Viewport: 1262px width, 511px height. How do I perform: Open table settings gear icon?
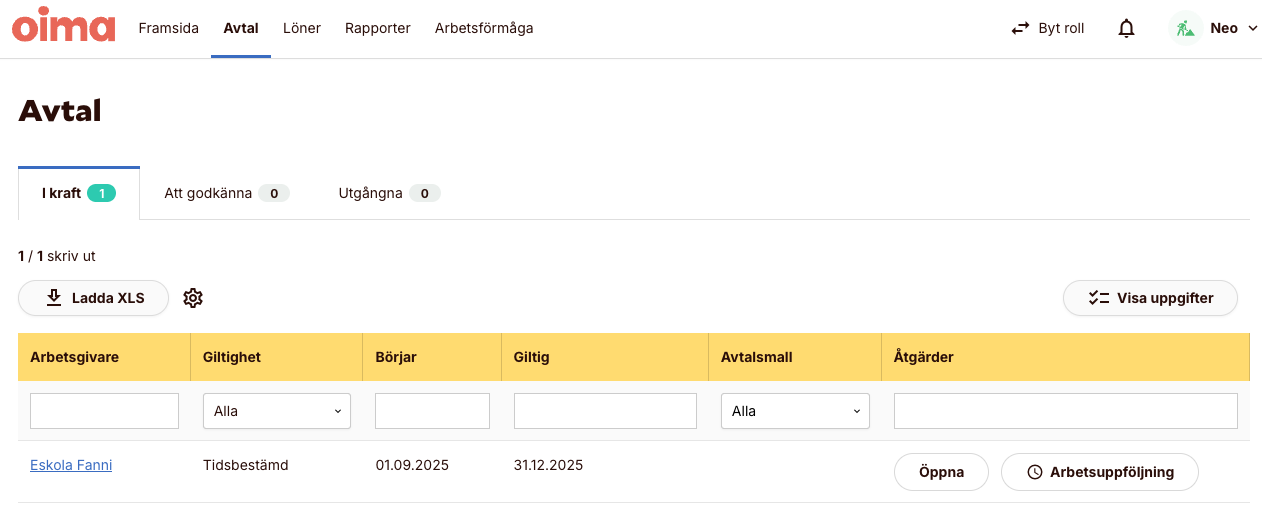pos(193,298)
